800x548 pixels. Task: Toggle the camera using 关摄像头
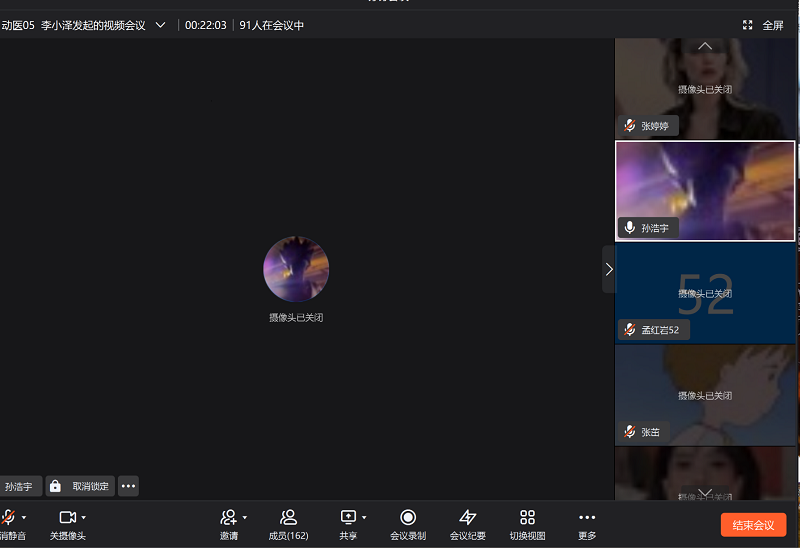[67, 517]
